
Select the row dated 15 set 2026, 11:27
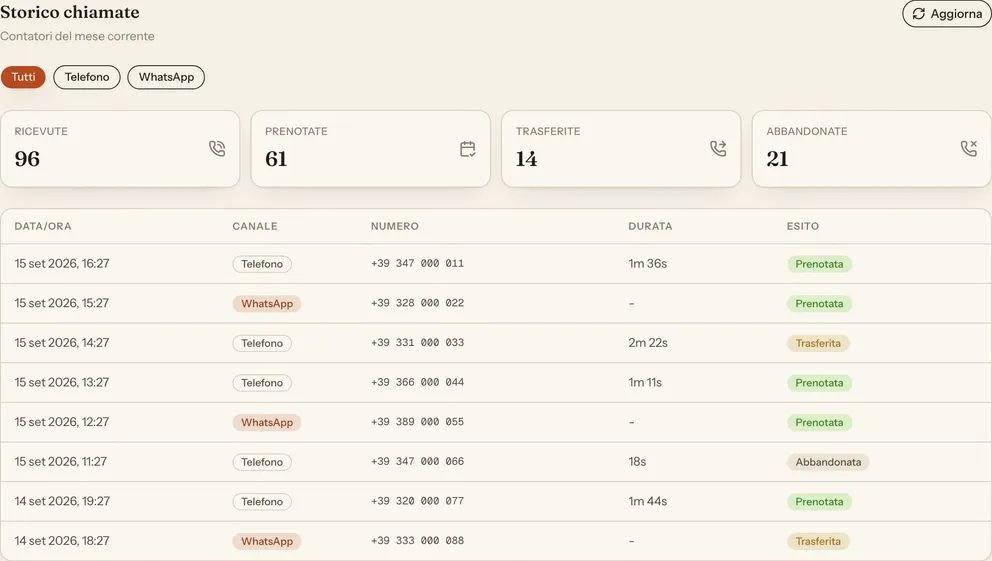click(496, 462)
